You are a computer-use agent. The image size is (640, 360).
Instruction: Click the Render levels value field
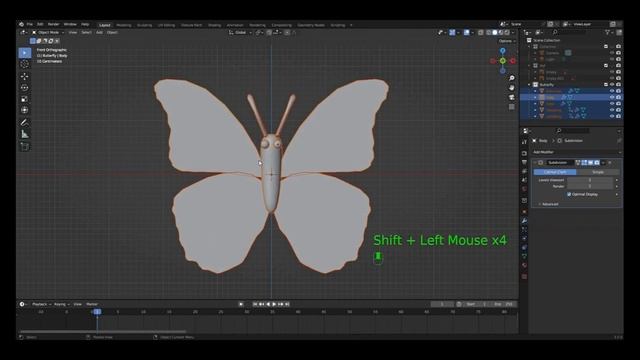pyautogui.click(x=590, y=186)
